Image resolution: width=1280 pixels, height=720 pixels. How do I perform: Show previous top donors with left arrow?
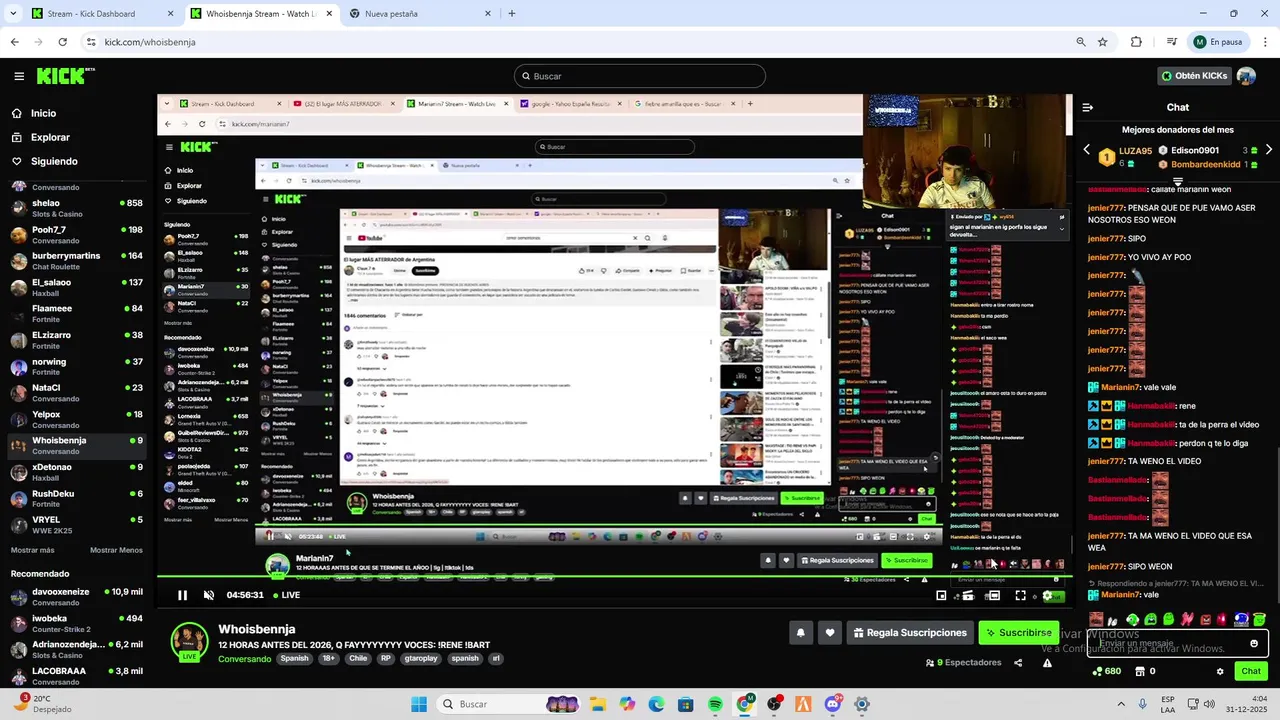coord(1087,150)
